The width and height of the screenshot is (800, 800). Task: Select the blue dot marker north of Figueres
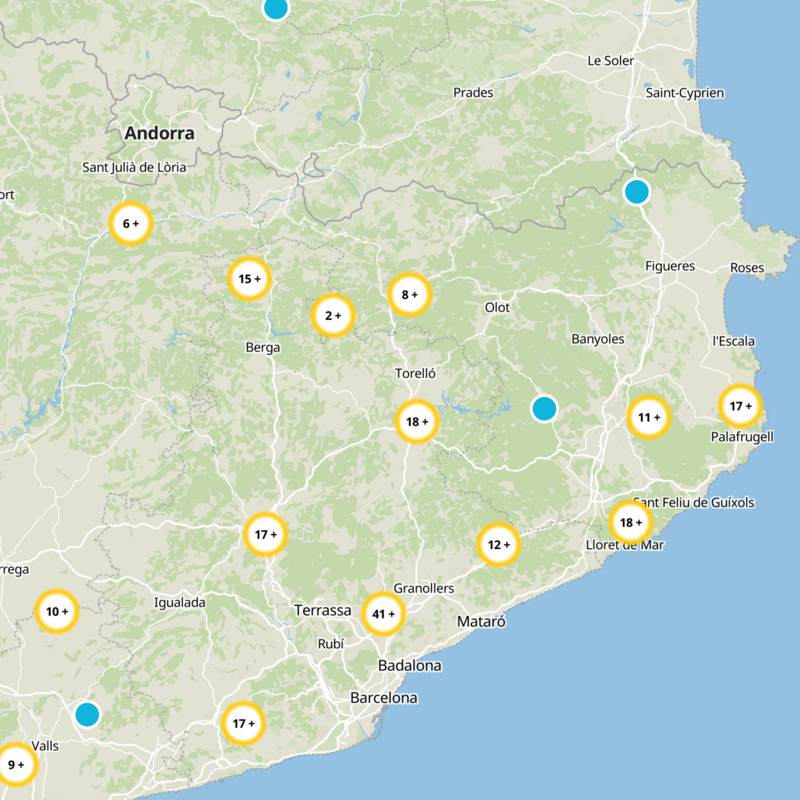pos(637,192)
